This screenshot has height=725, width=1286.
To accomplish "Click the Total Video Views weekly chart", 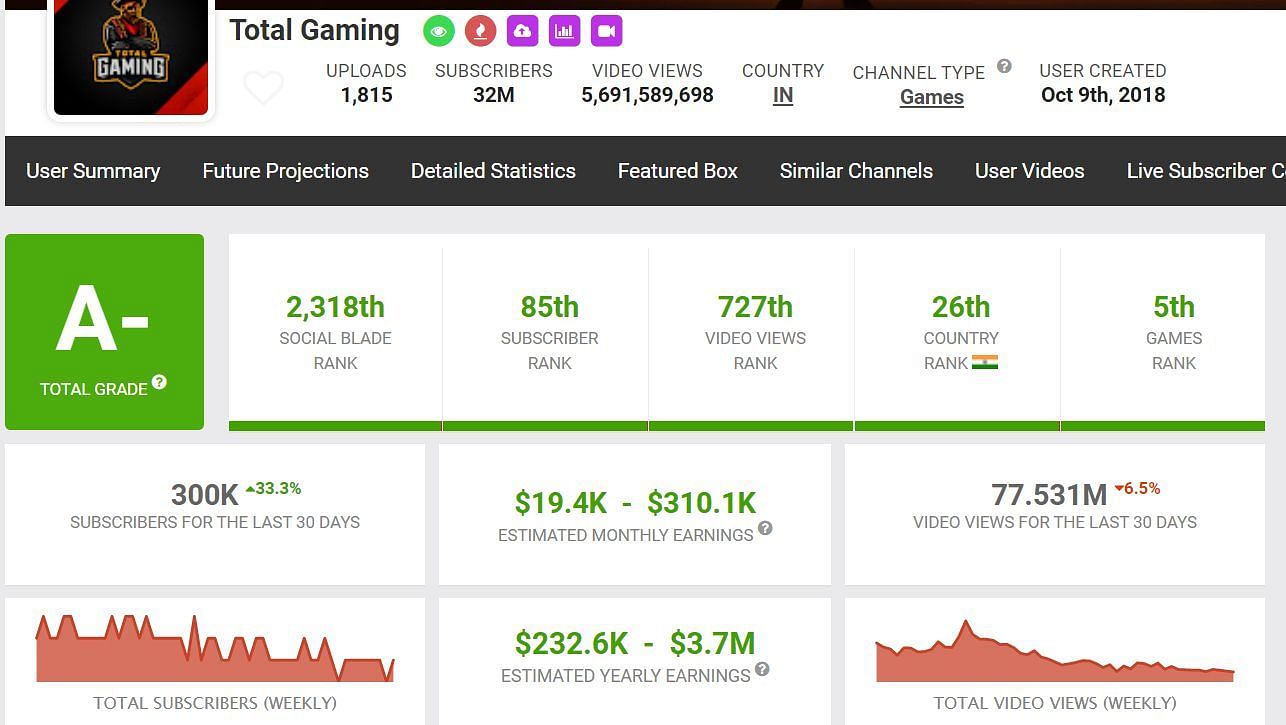I will [x=1055, y=651].
